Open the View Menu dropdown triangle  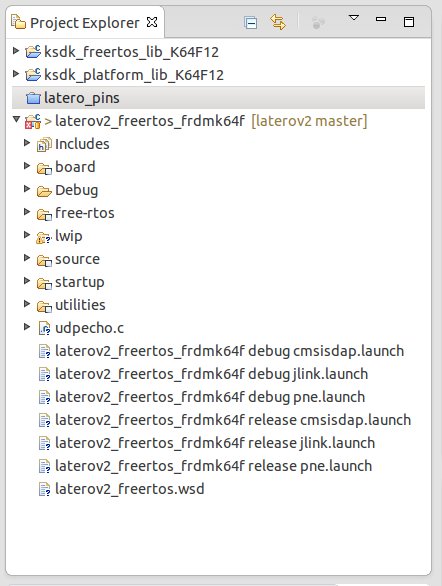pos(353,18)
